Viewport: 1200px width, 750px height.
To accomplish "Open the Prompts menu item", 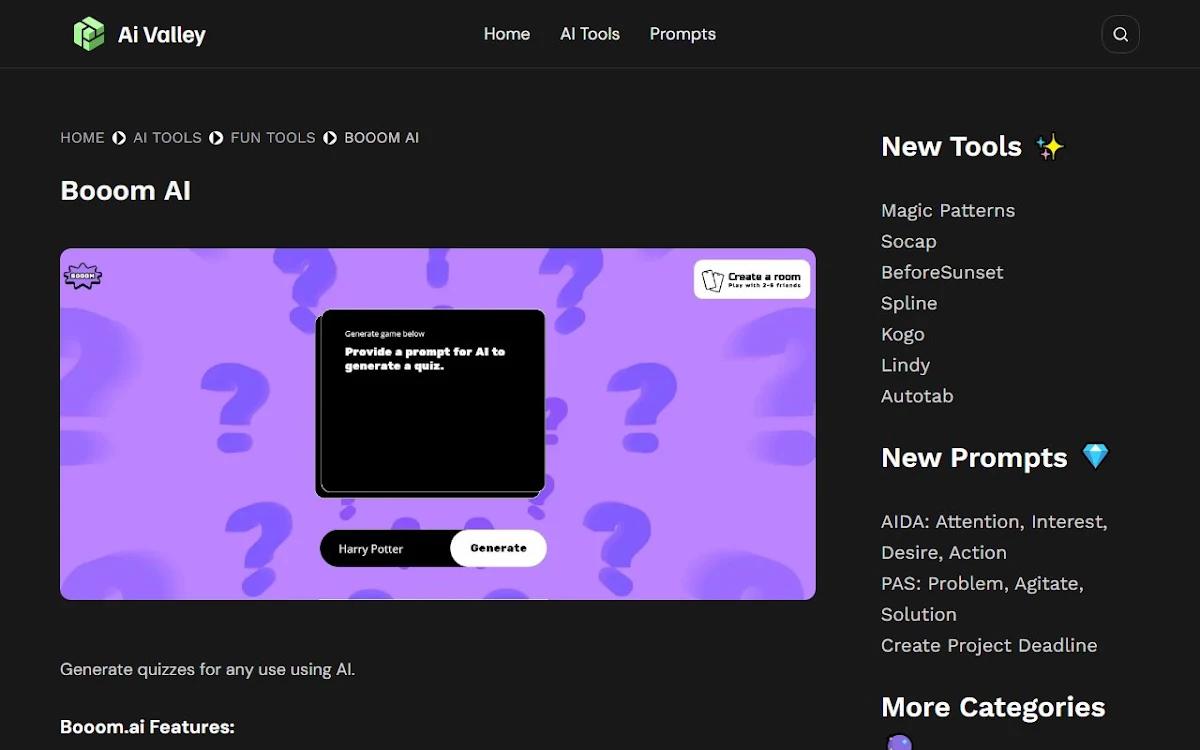I will 683,34.
